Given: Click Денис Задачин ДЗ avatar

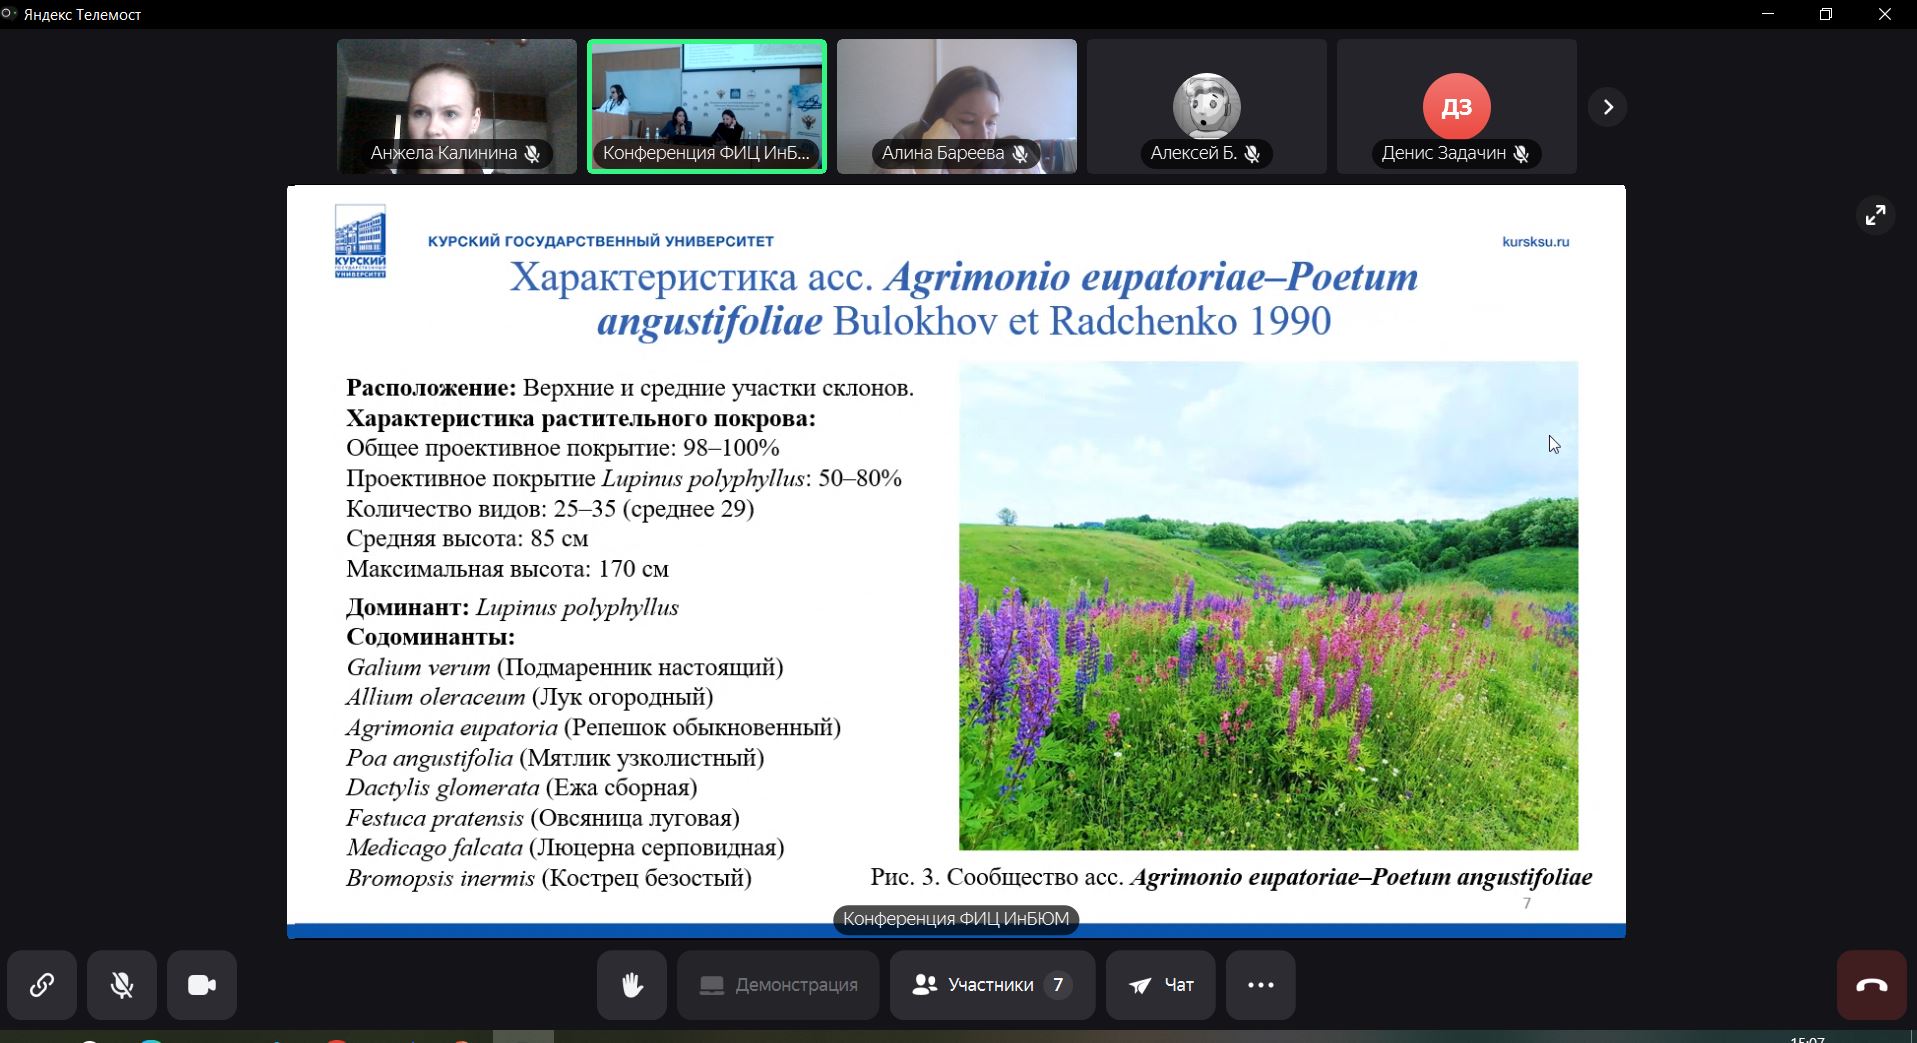Looking at the screenshot, I should (1456, 106).
